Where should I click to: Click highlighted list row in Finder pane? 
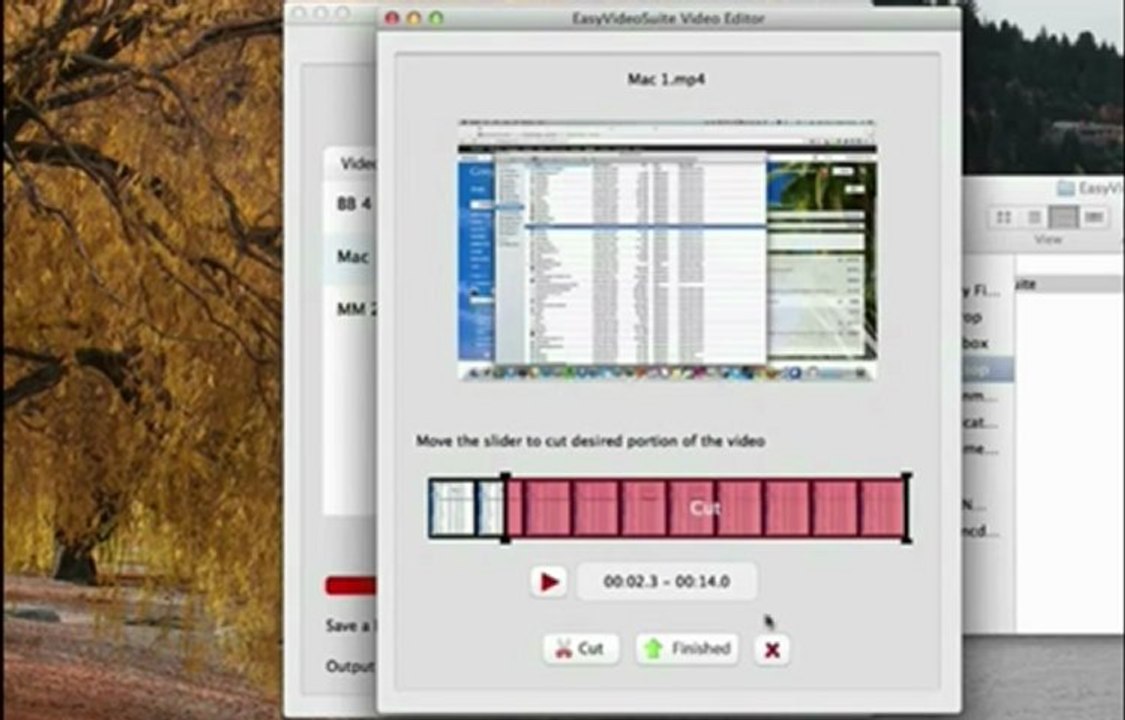1069,284
